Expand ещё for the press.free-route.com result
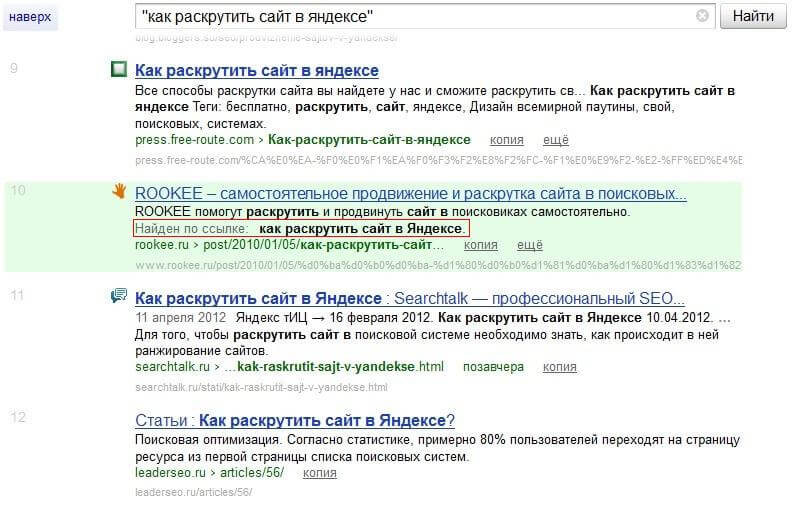Screen dimensions: 800x506 click(x=556, y=139)
